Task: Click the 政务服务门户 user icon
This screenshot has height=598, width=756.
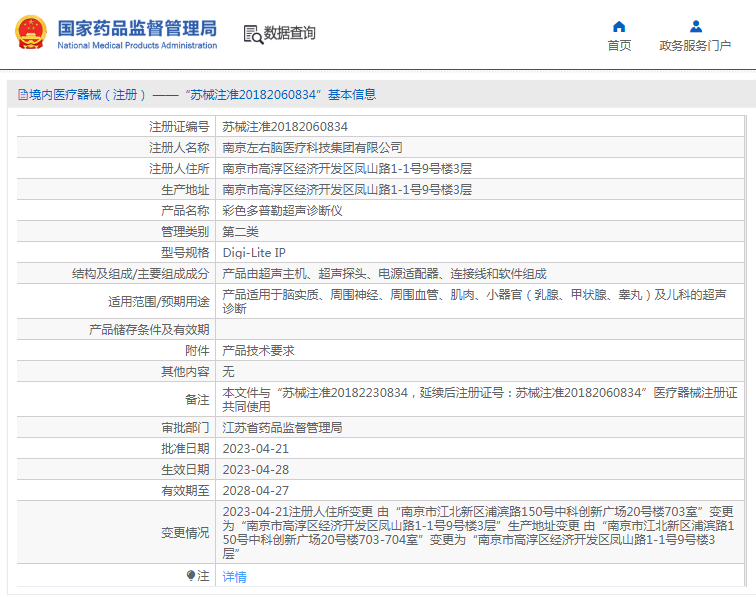Action: (696, 26)
